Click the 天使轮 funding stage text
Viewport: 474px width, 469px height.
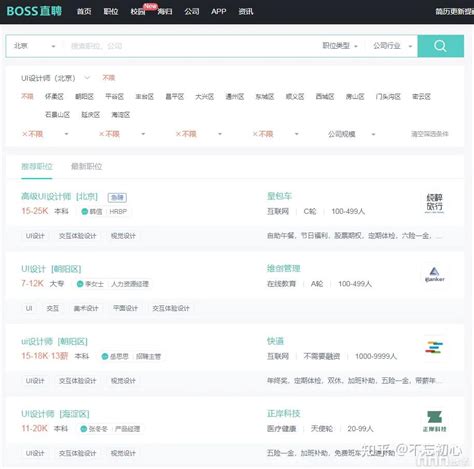coord(322,429)
